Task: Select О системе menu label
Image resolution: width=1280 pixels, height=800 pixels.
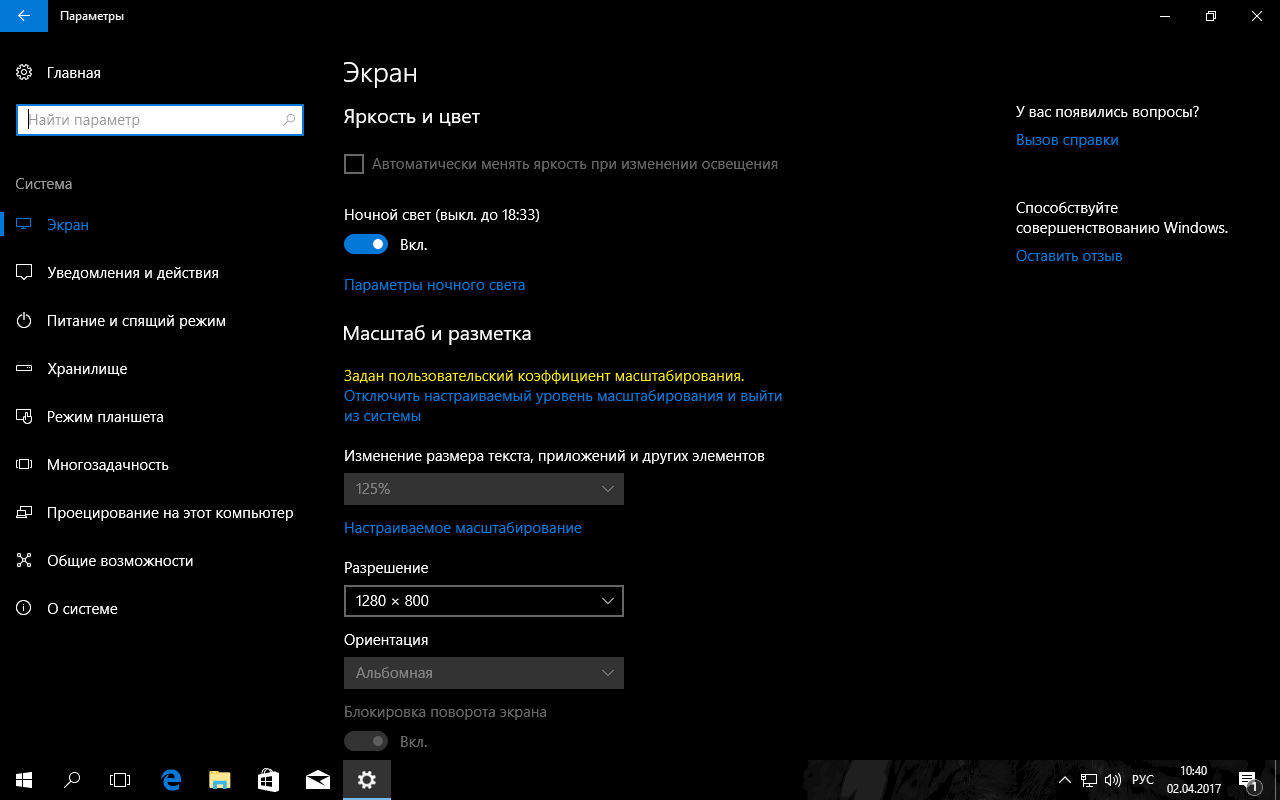Action: (82, 609)
